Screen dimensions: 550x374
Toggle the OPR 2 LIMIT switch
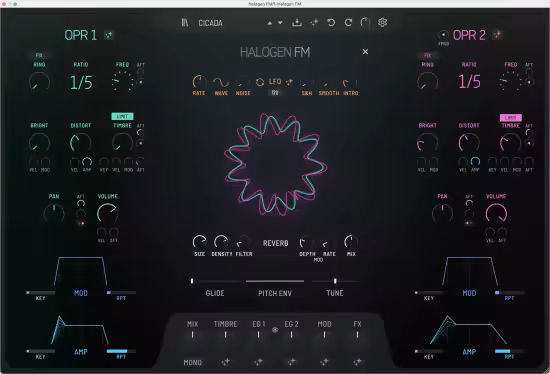[x=511, y=118]
